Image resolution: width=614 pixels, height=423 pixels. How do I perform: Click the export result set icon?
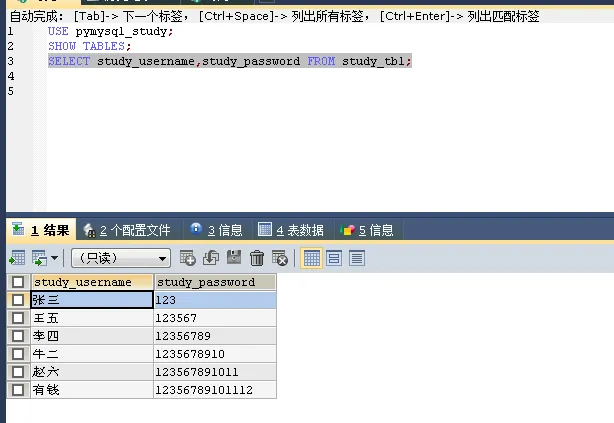click(17, 258)
